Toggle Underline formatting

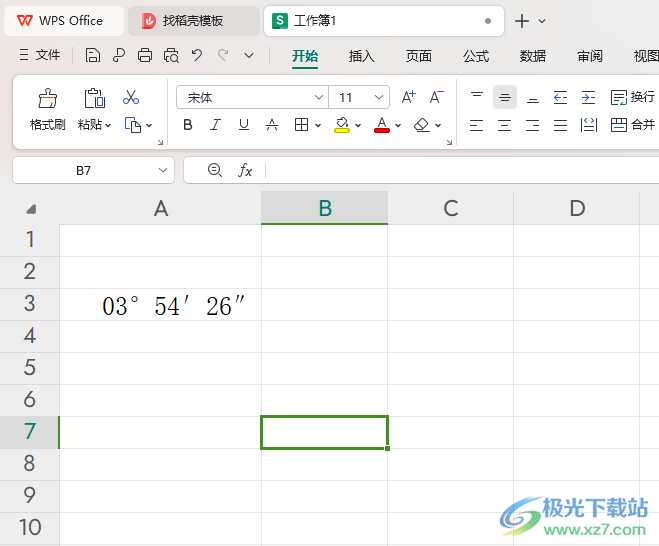pyautogui.click(x=244, y=125)
